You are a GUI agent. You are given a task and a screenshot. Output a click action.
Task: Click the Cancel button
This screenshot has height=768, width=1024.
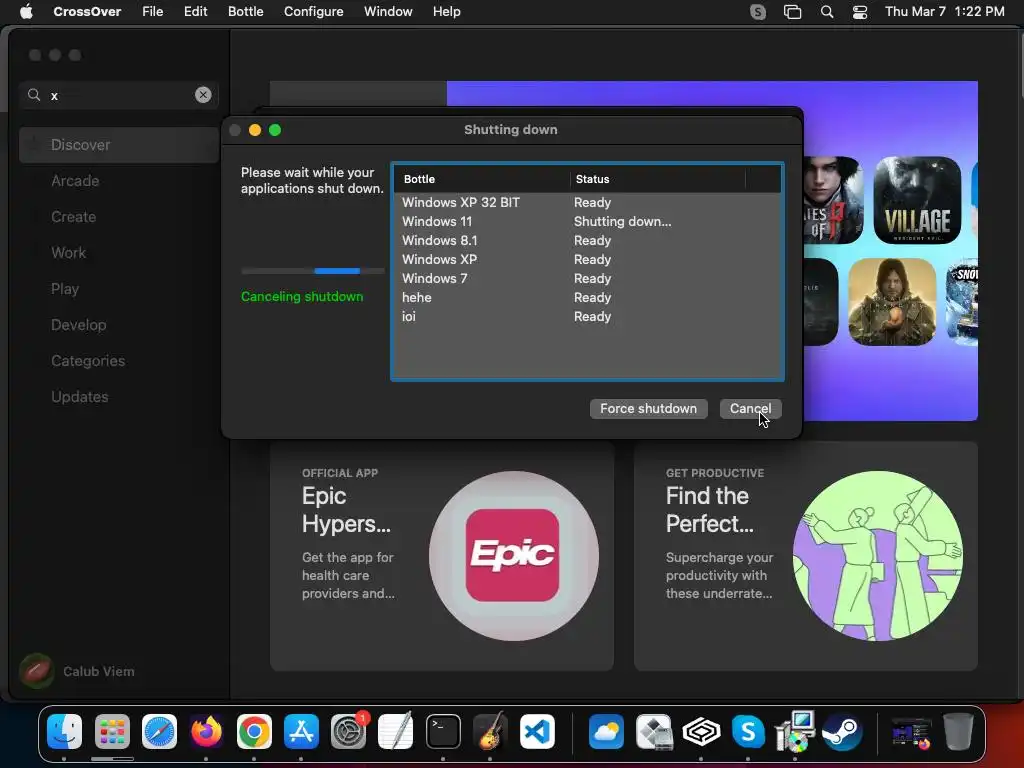pos(750,409)
